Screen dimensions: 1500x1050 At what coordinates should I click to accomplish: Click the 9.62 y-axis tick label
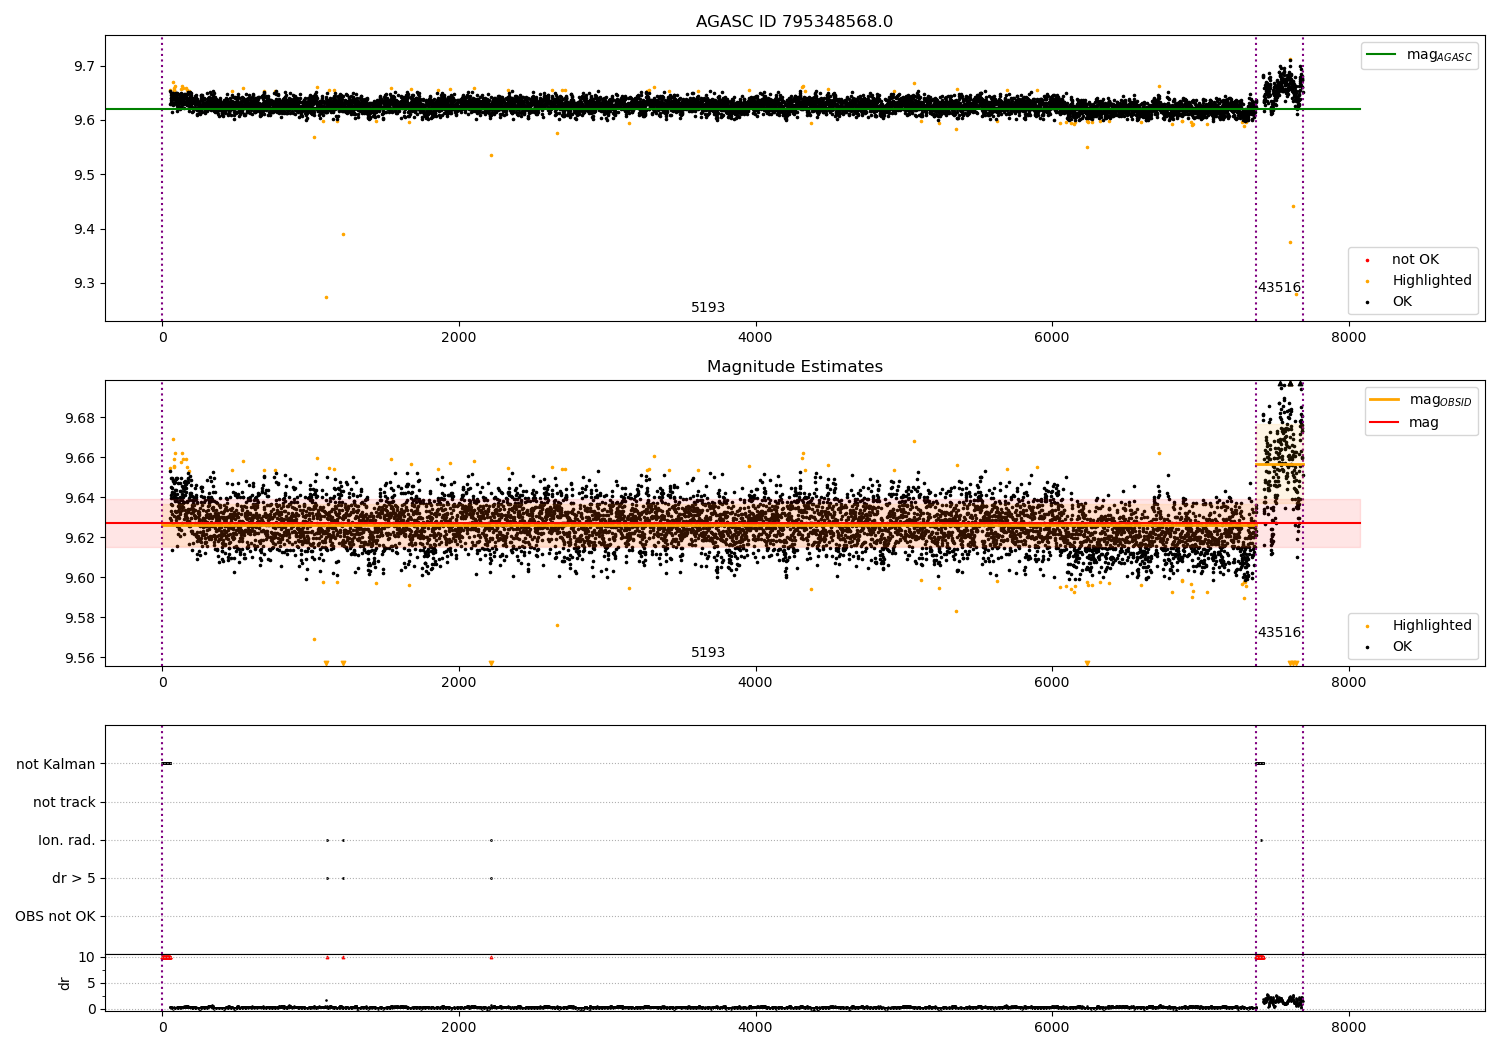[80, 538]
